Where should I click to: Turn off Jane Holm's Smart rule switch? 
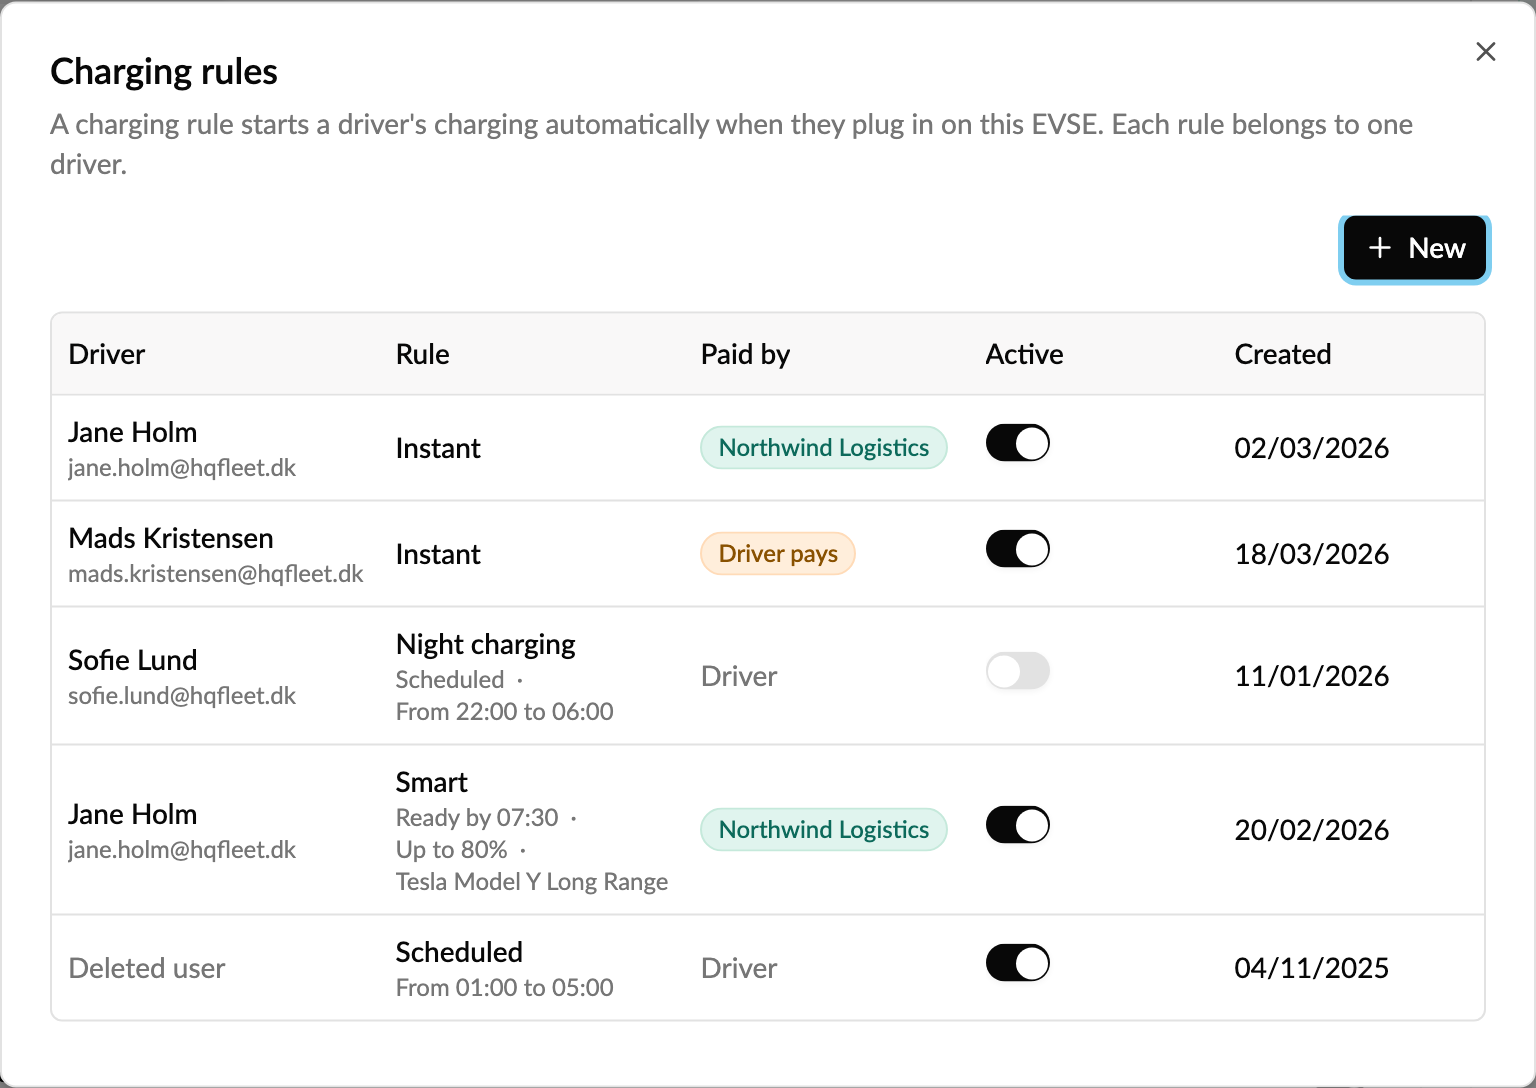coord(1018,825)
